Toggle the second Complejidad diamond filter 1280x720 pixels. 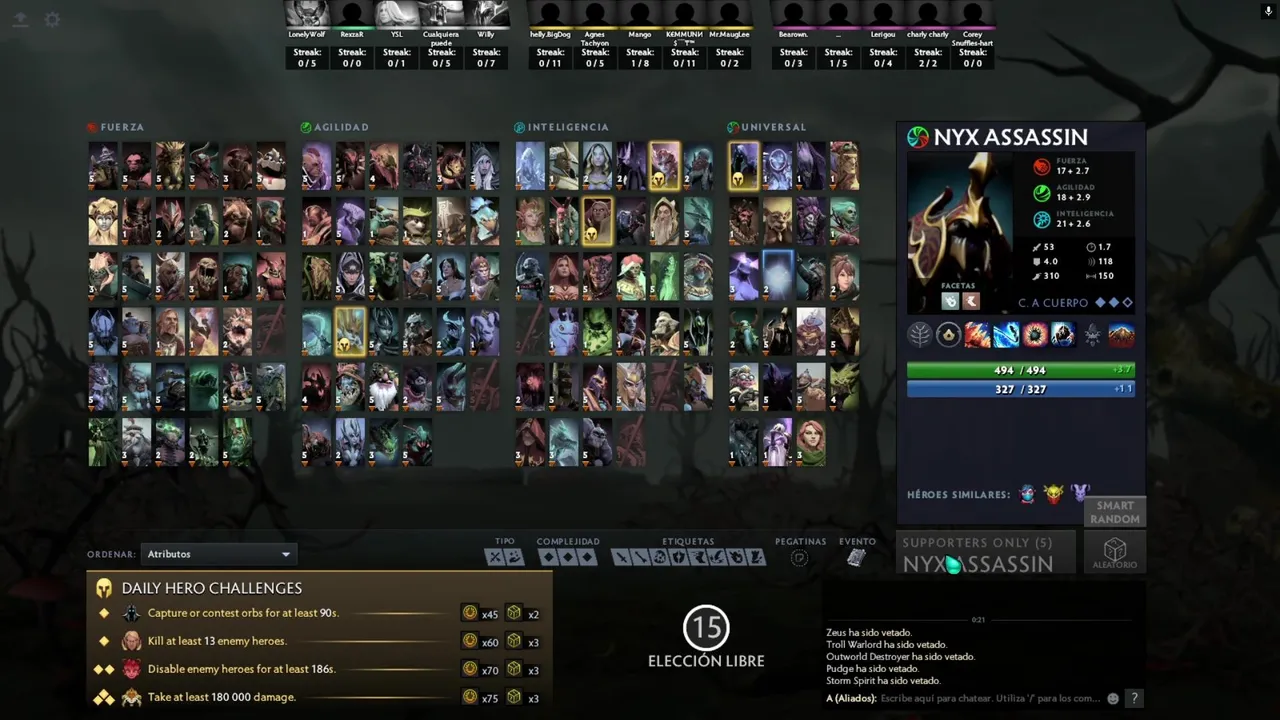click(x=568, y=558)
